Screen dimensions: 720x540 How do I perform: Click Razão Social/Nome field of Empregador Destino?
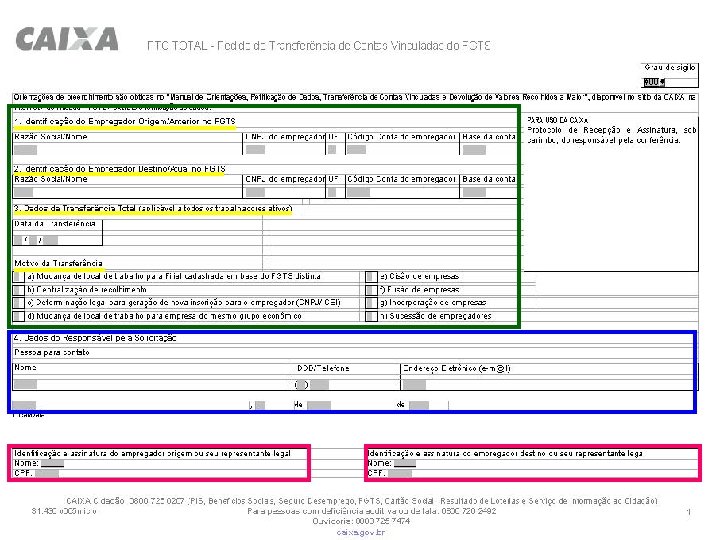pos(23,192)
